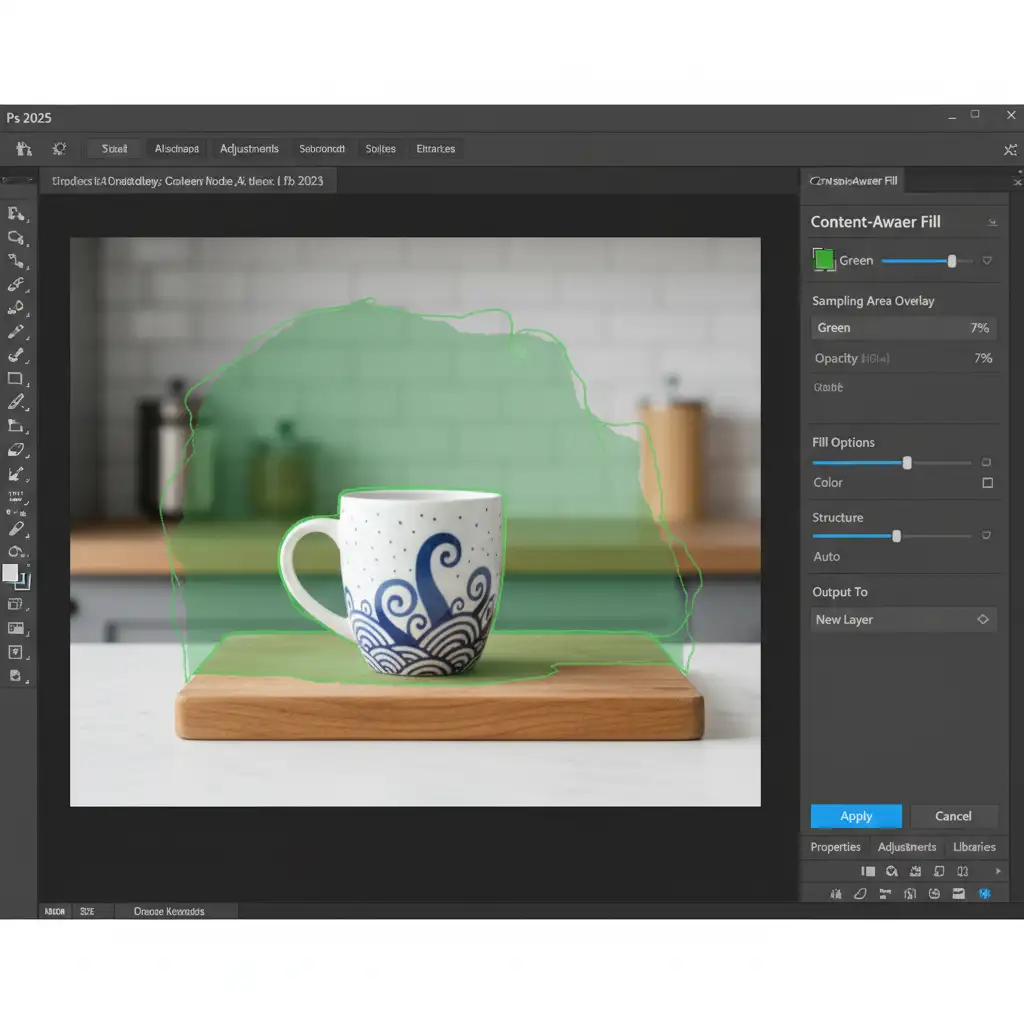This screenshot has width=1024, height=1024.
Task: Select the first tool in left toolbar
Action: (16, 213)
